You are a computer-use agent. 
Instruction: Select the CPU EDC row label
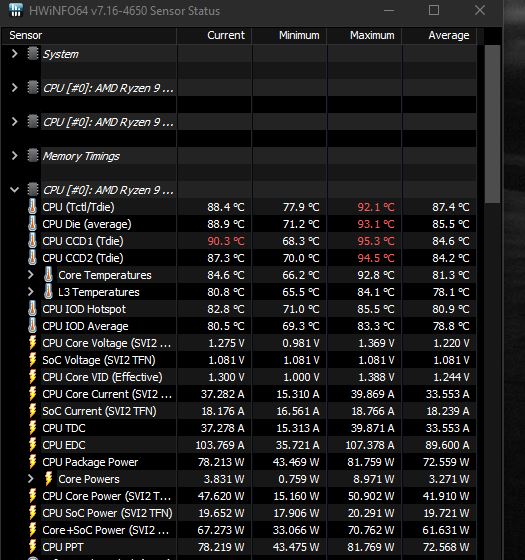click(x=64, y=445)
